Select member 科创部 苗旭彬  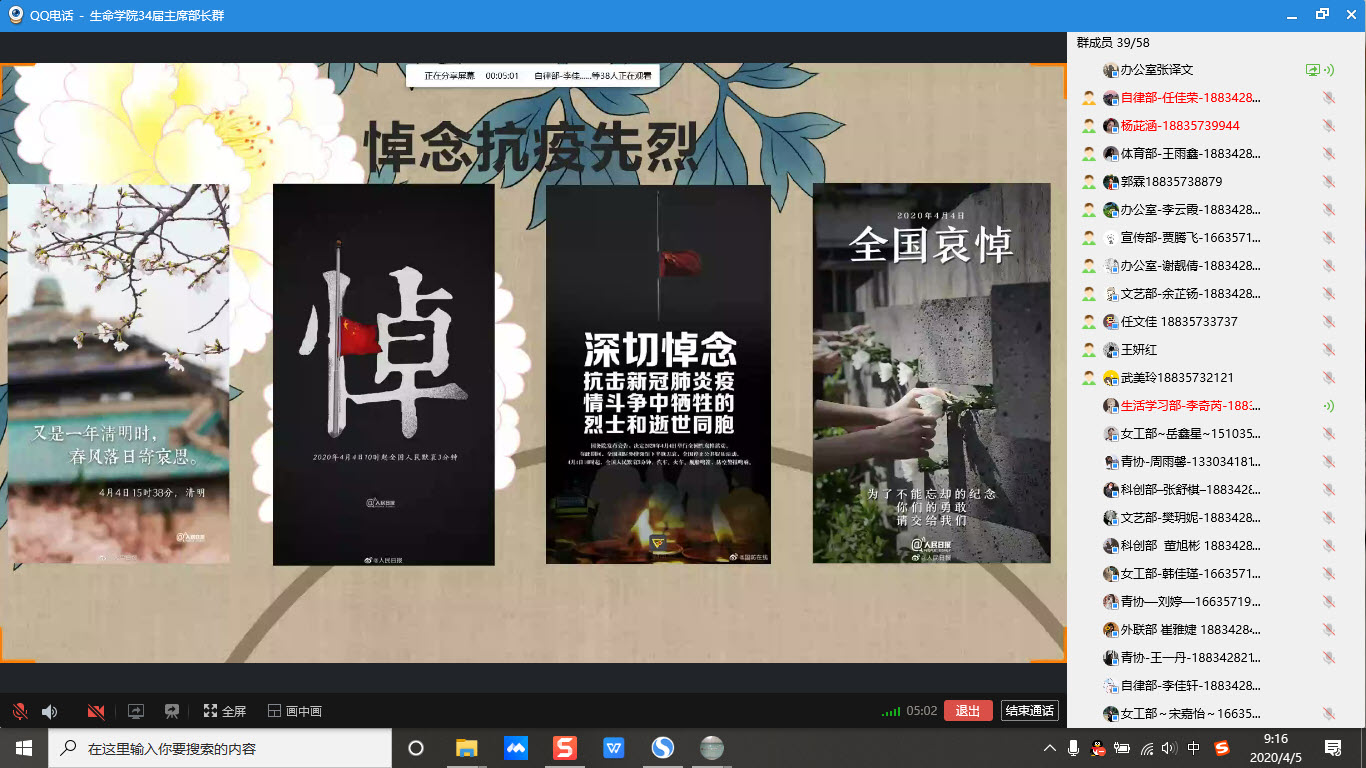(x=1190, y=546)
